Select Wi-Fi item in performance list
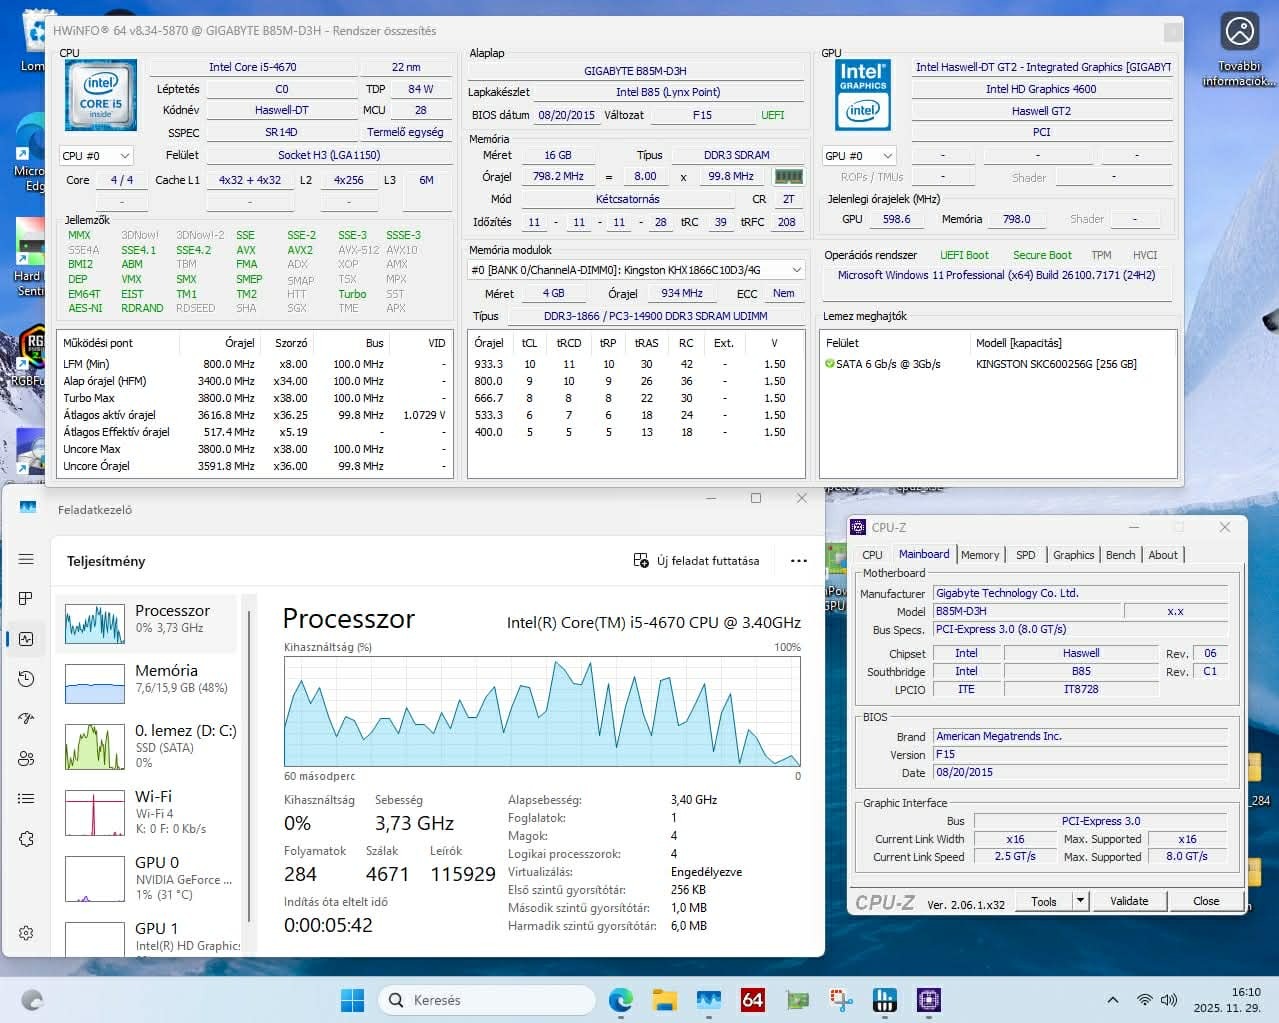This screenshot has width=1279, height=1023. pyautogui.click(x=148, y=812)
